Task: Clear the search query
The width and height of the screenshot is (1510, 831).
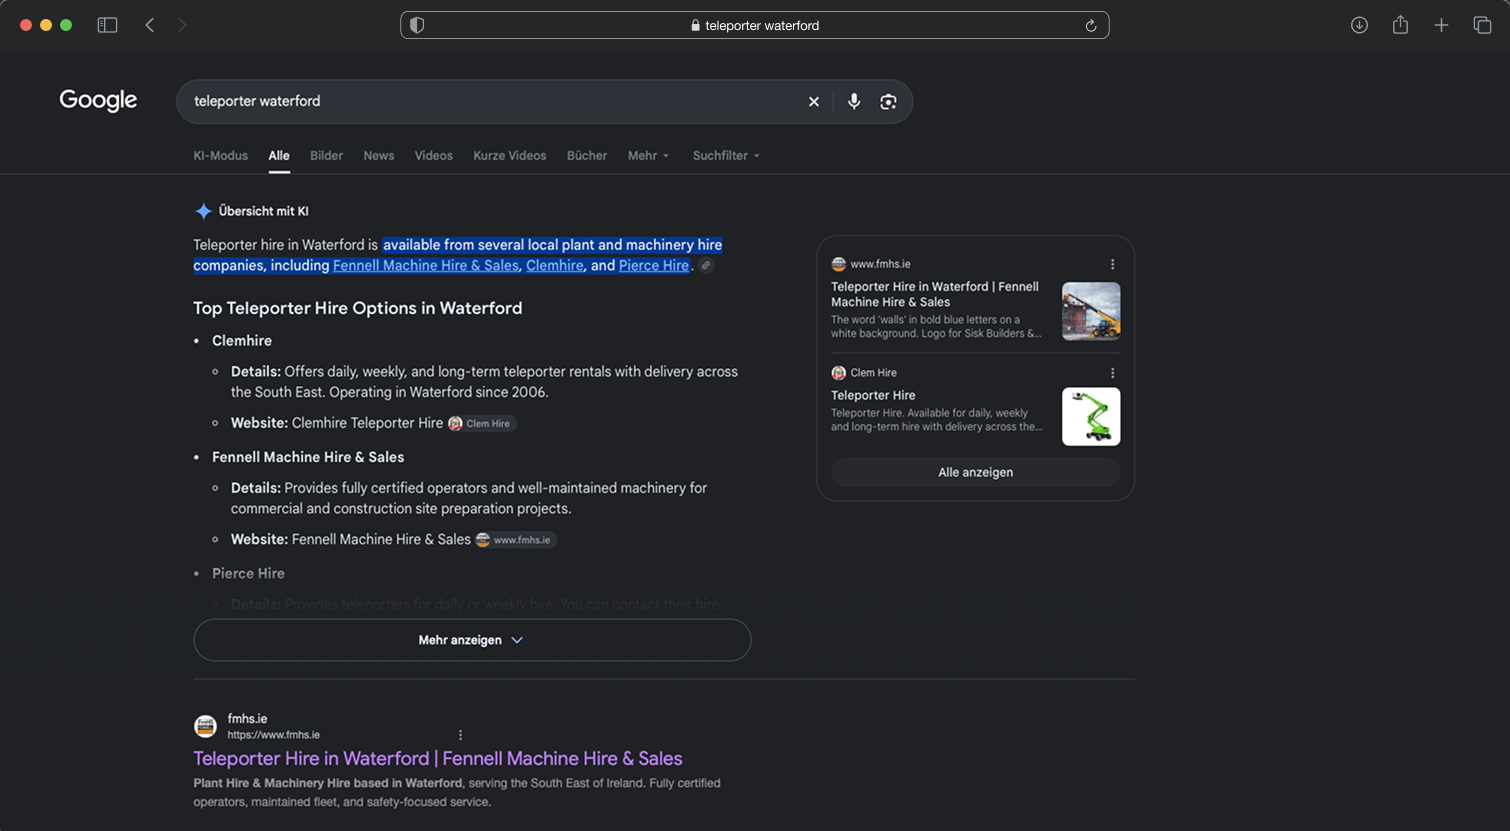Action: coord(814,101)
